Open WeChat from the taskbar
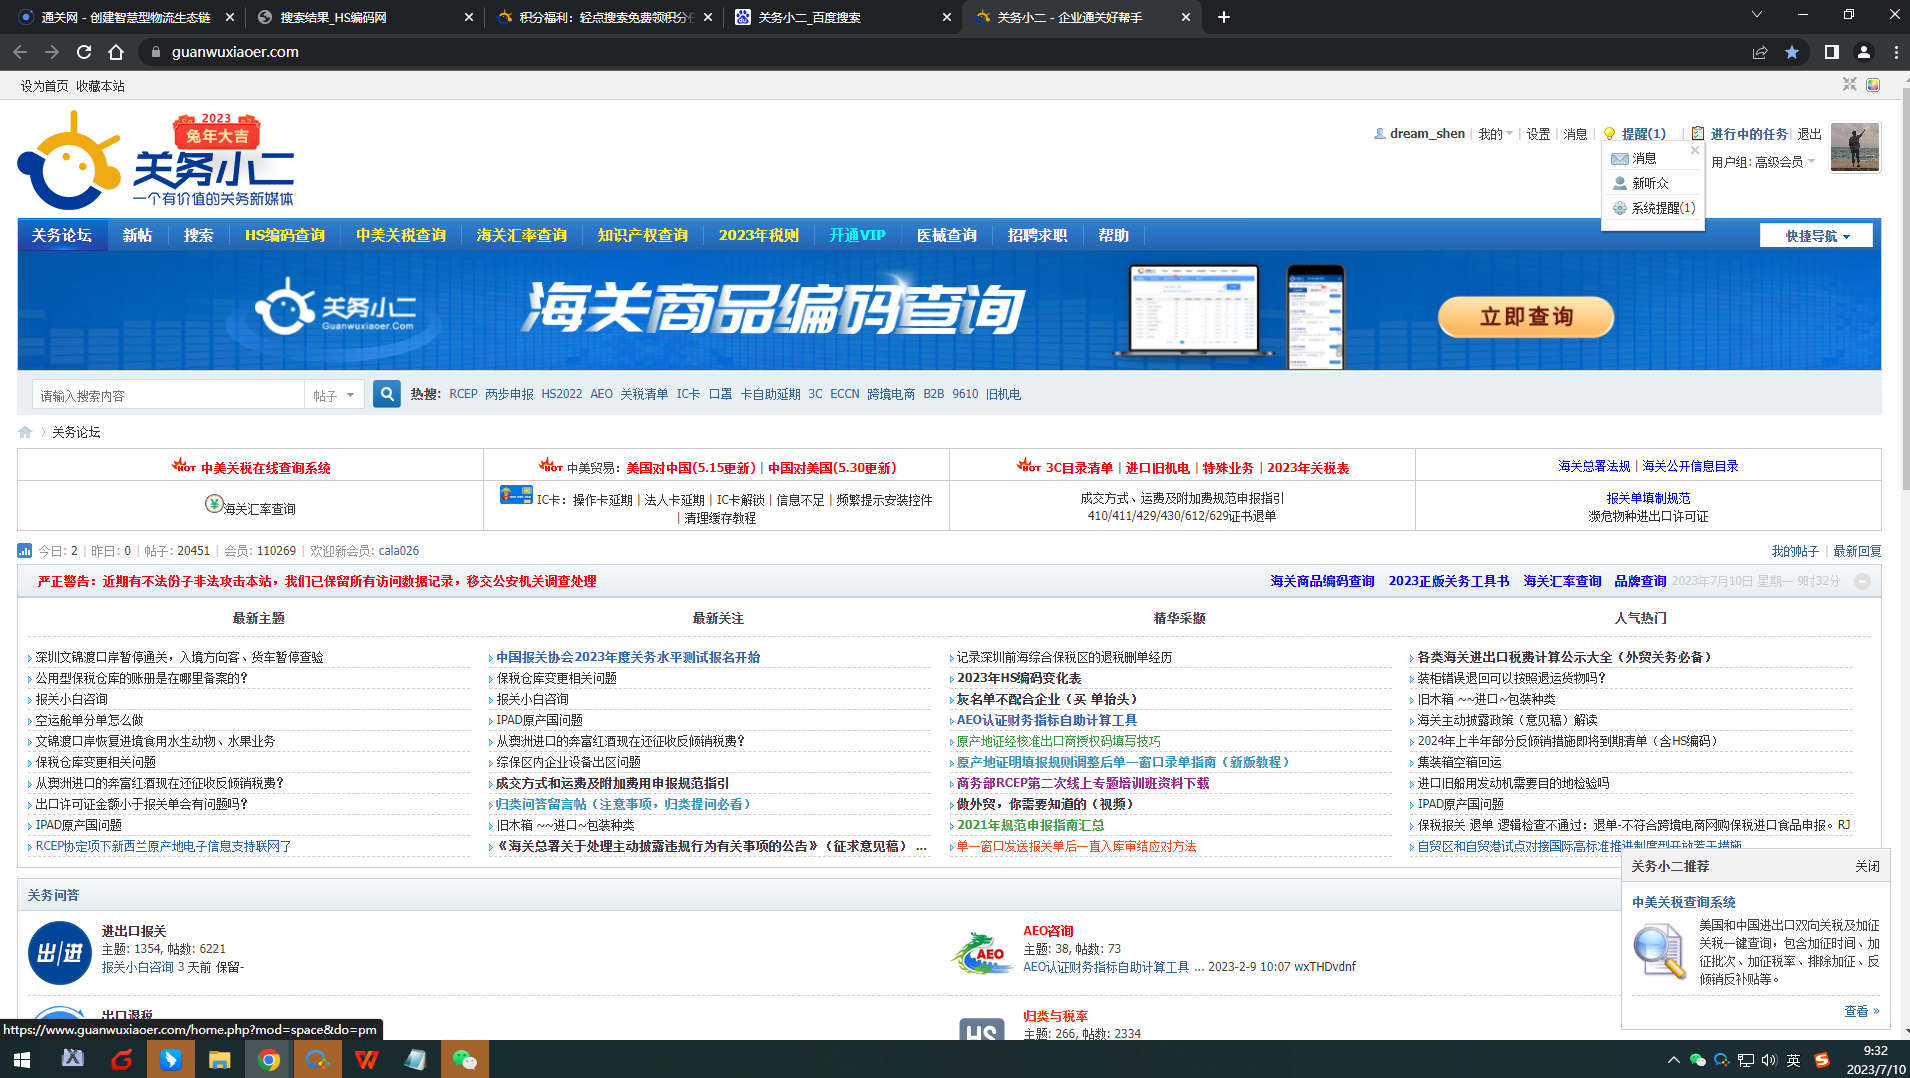The height and width of the screenshot is (1078, 1910). [464, 1060]
